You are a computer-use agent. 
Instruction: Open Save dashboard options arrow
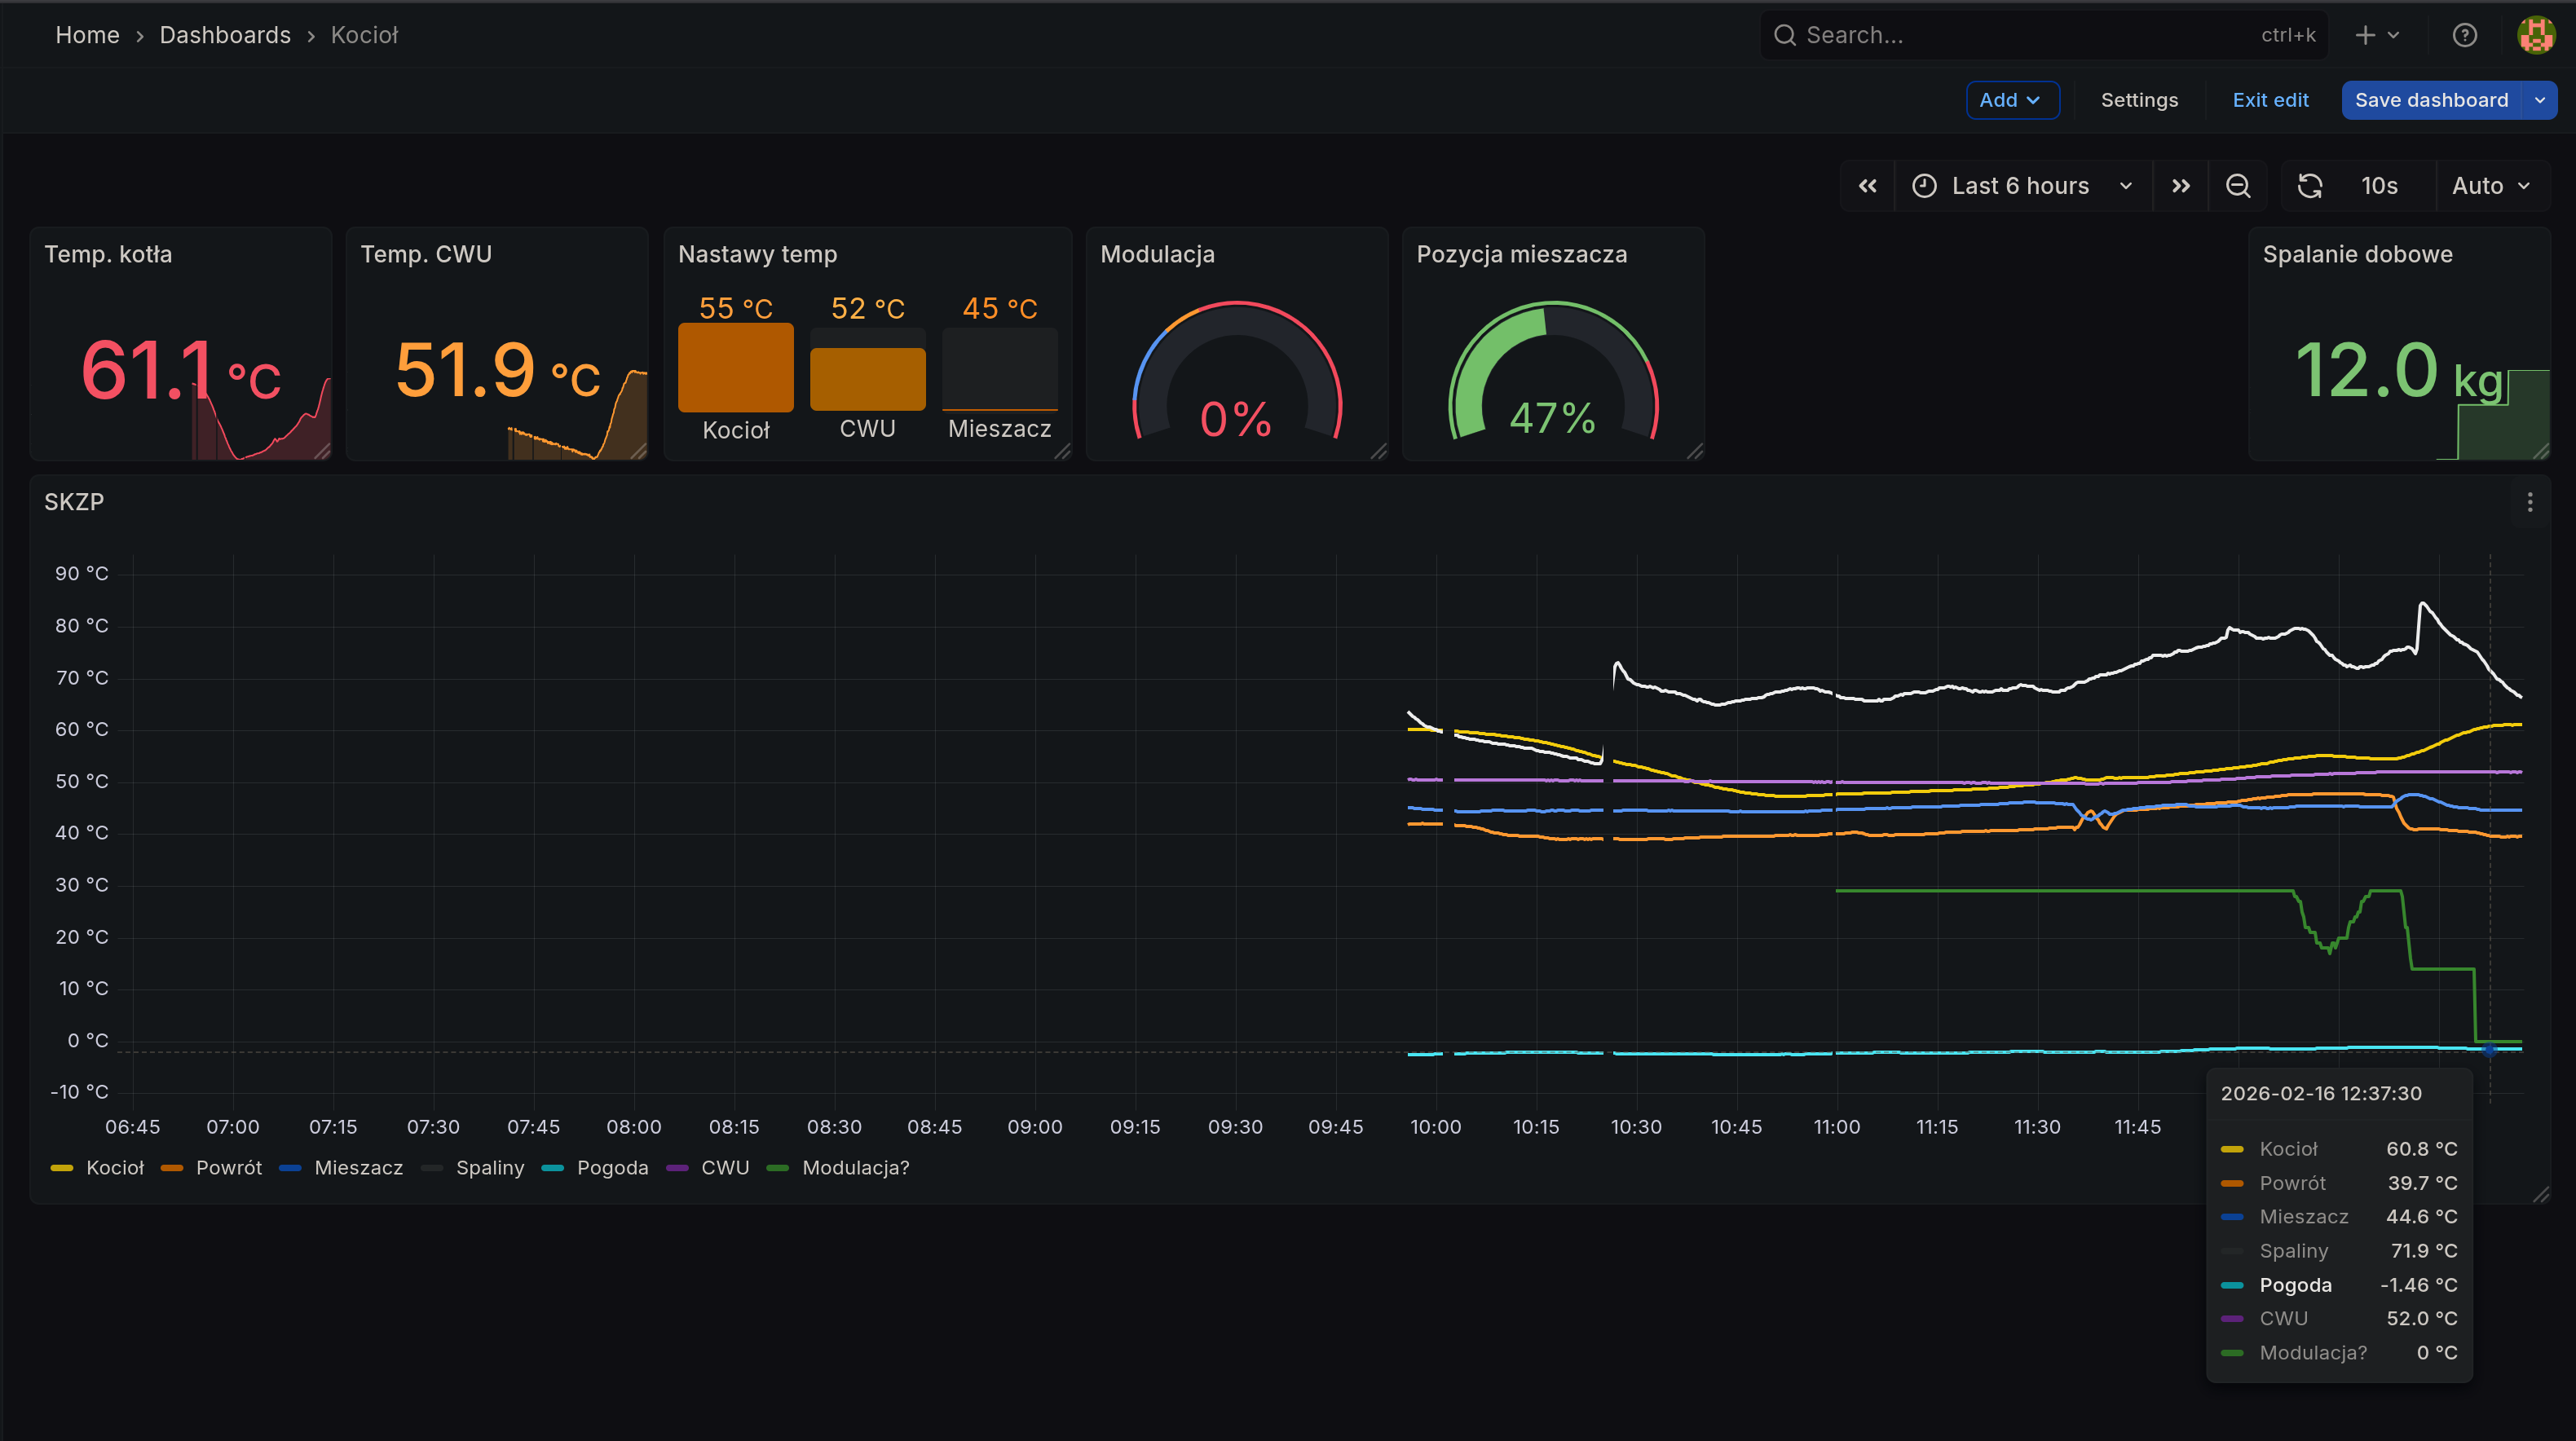click(2539, 100)
